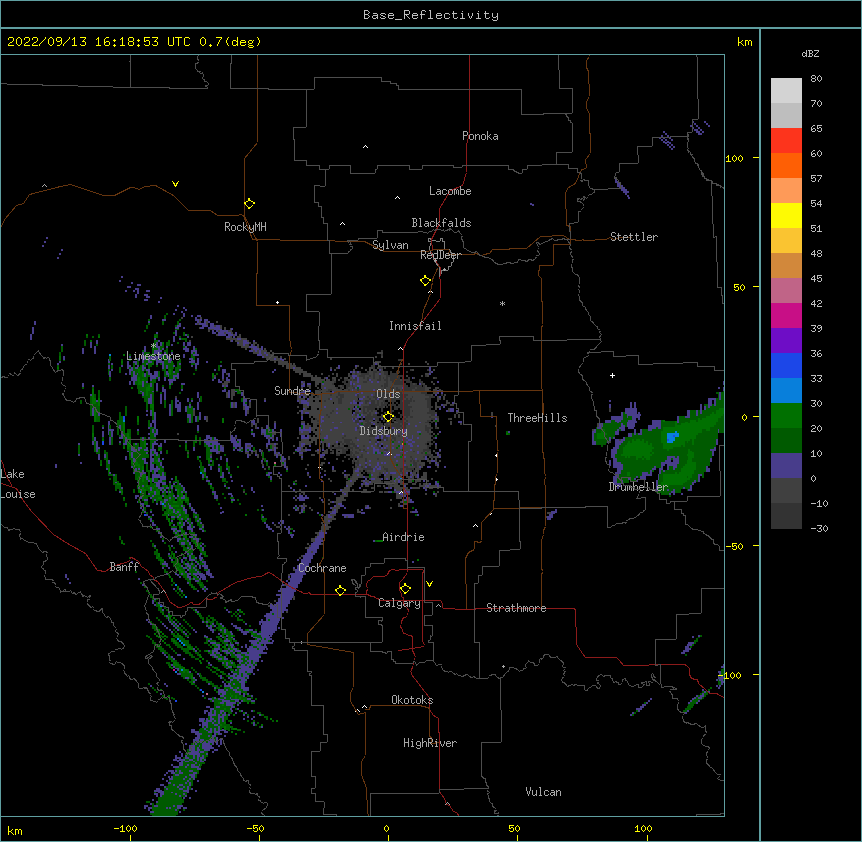The image size is (862, 842).
Task: Click the Okotoks town label
Action: point(412,700)
